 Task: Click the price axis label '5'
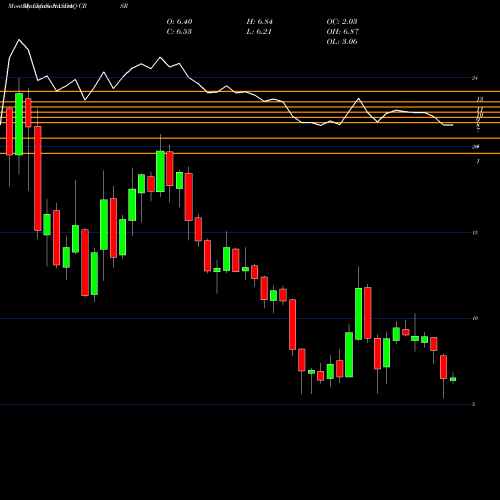[x=474, y=404]
